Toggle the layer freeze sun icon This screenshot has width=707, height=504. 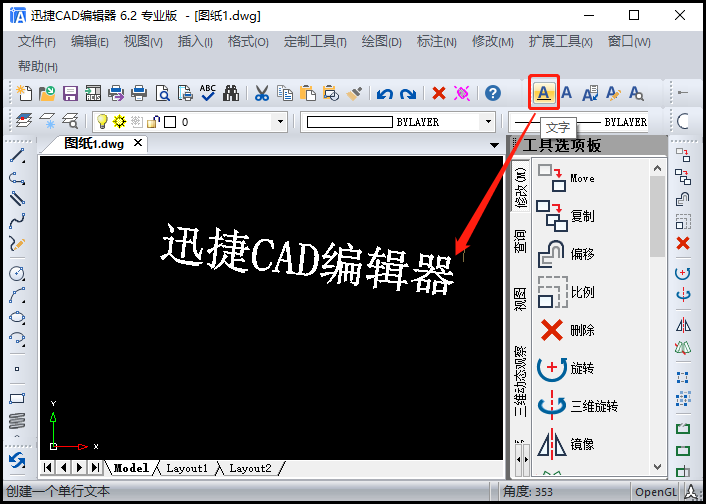[x=119, y=122]
